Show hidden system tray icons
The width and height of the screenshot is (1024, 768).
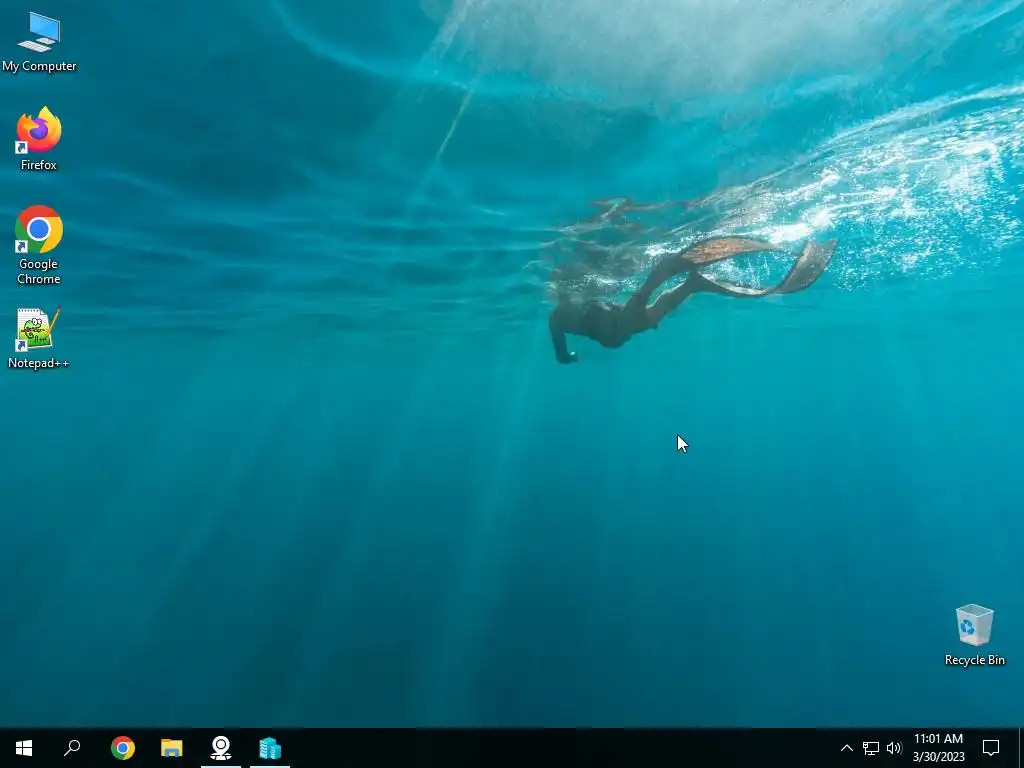[846, 748]
